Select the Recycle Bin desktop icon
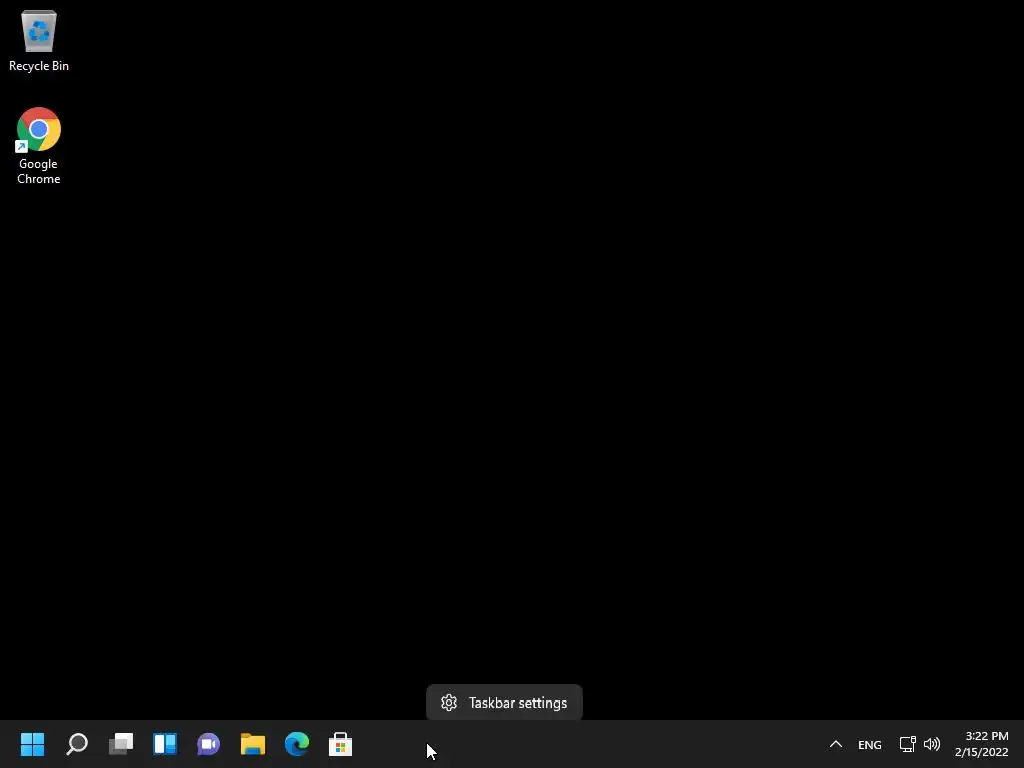 39,40
